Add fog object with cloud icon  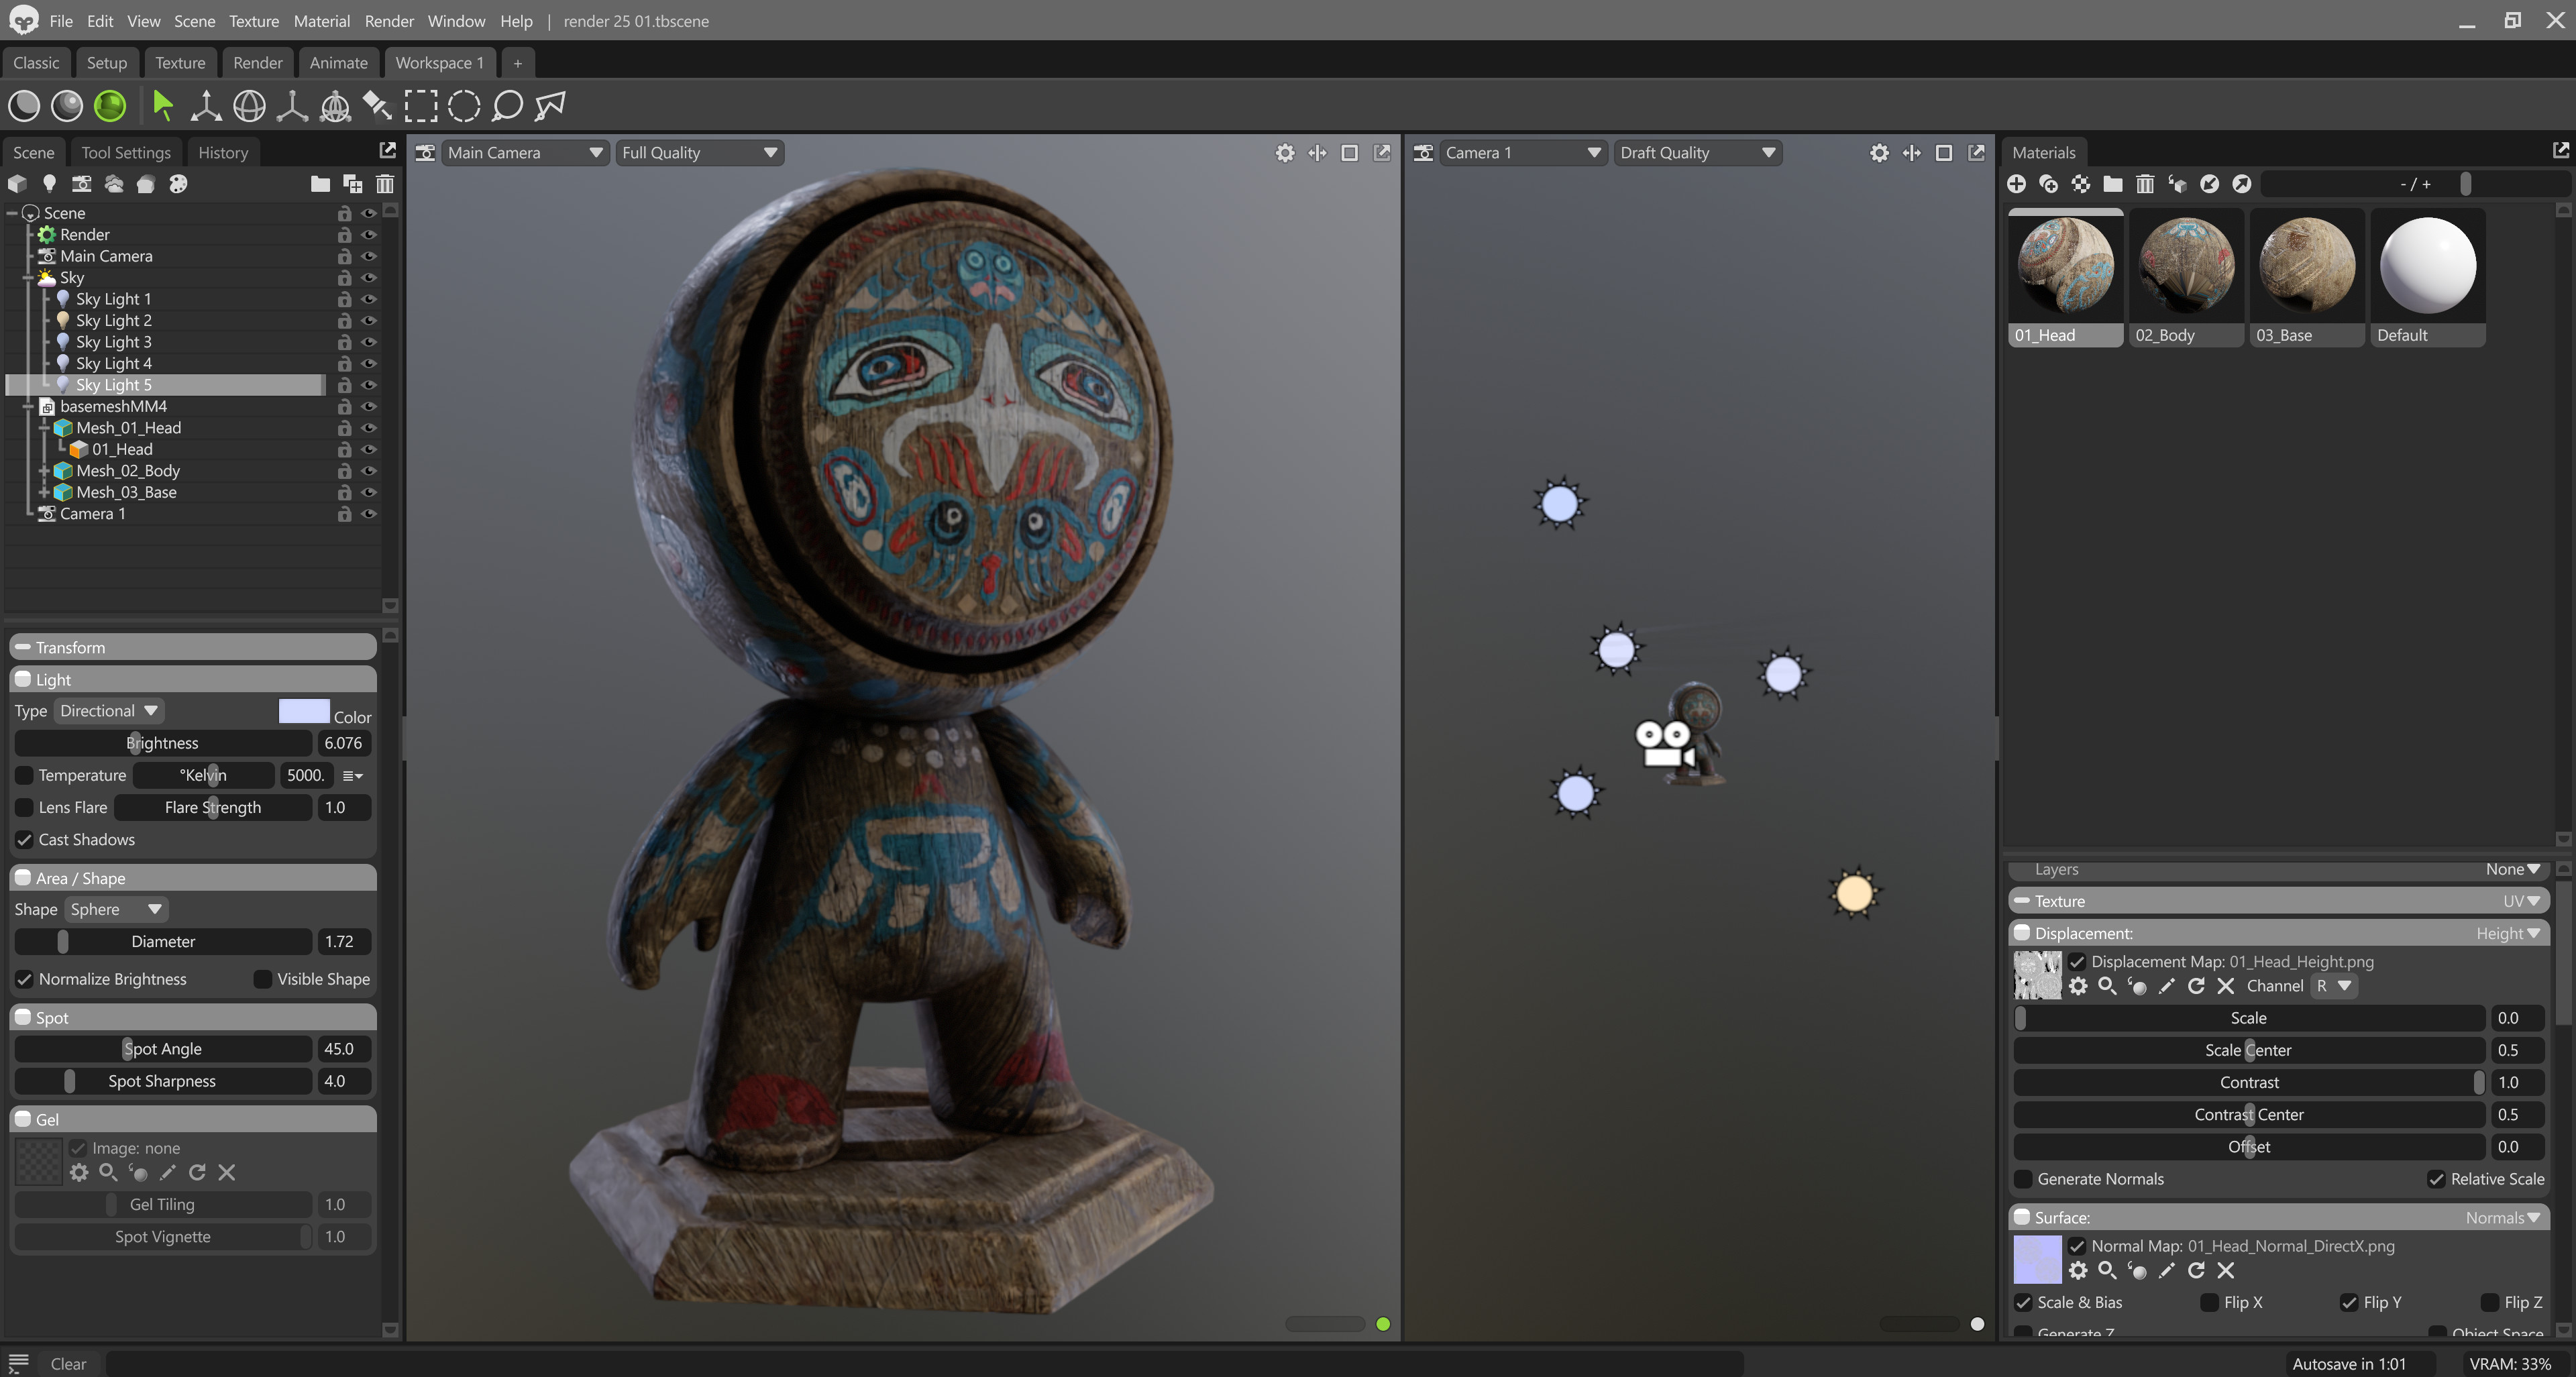pos(114,184)
